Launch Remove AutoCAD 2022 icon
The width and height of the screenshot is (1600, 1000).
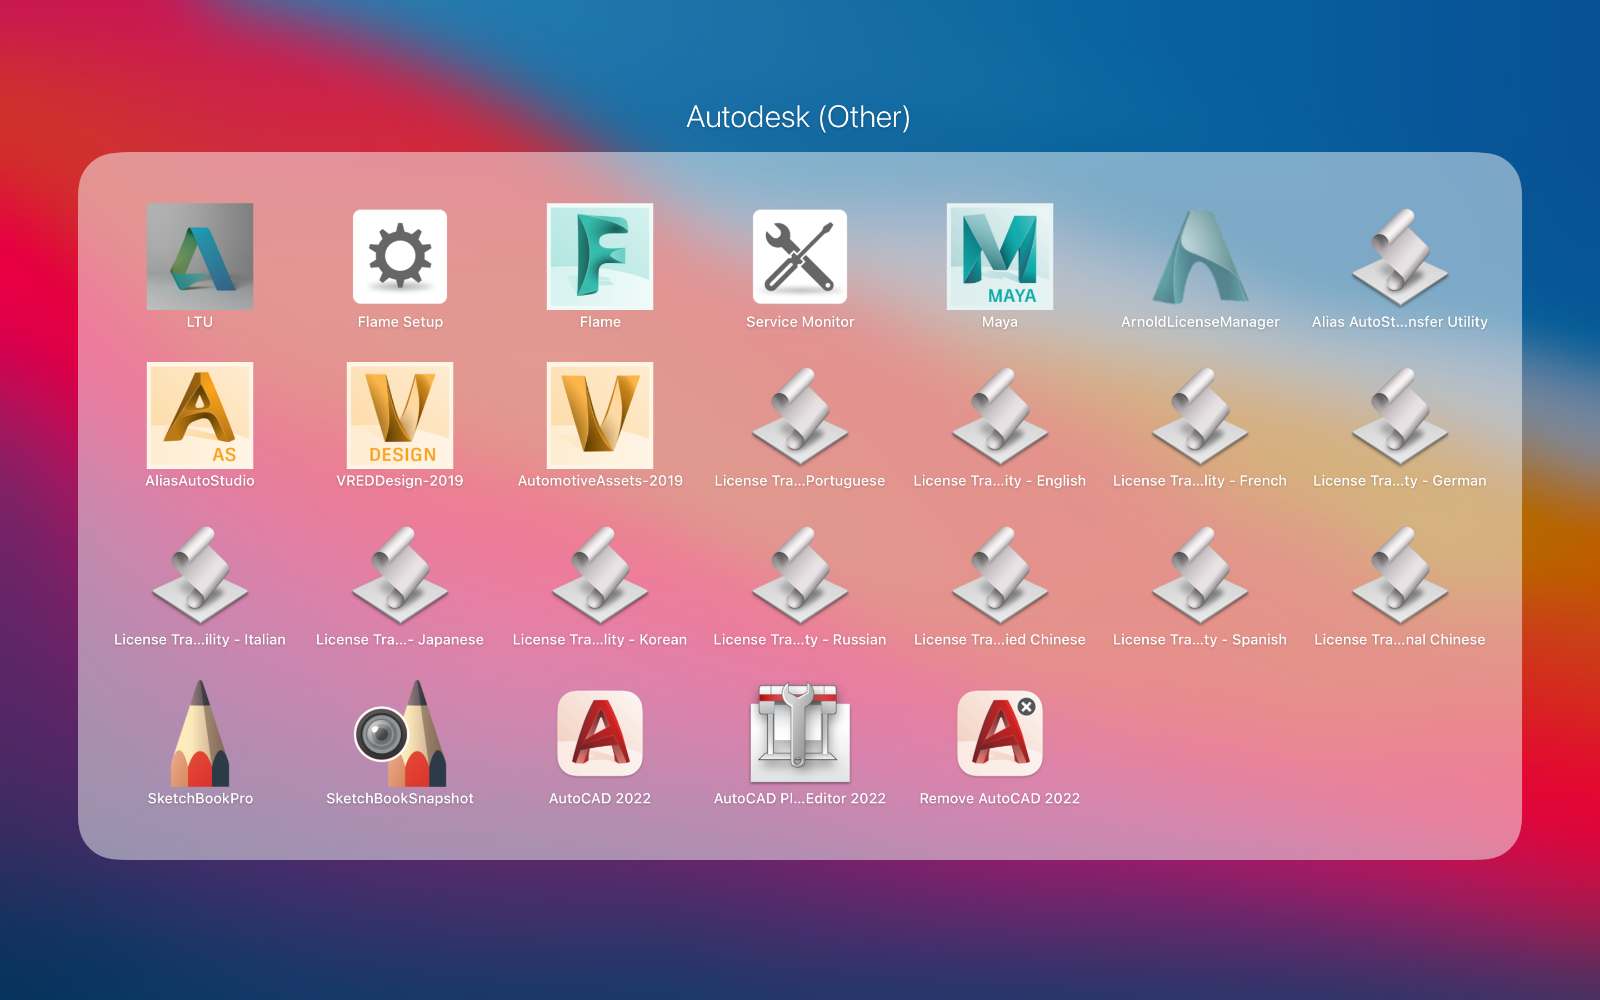[1000, 733]
